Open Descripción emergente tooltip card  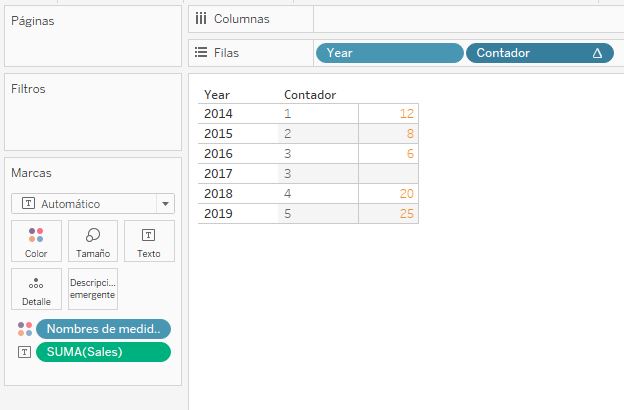[93, 289]
